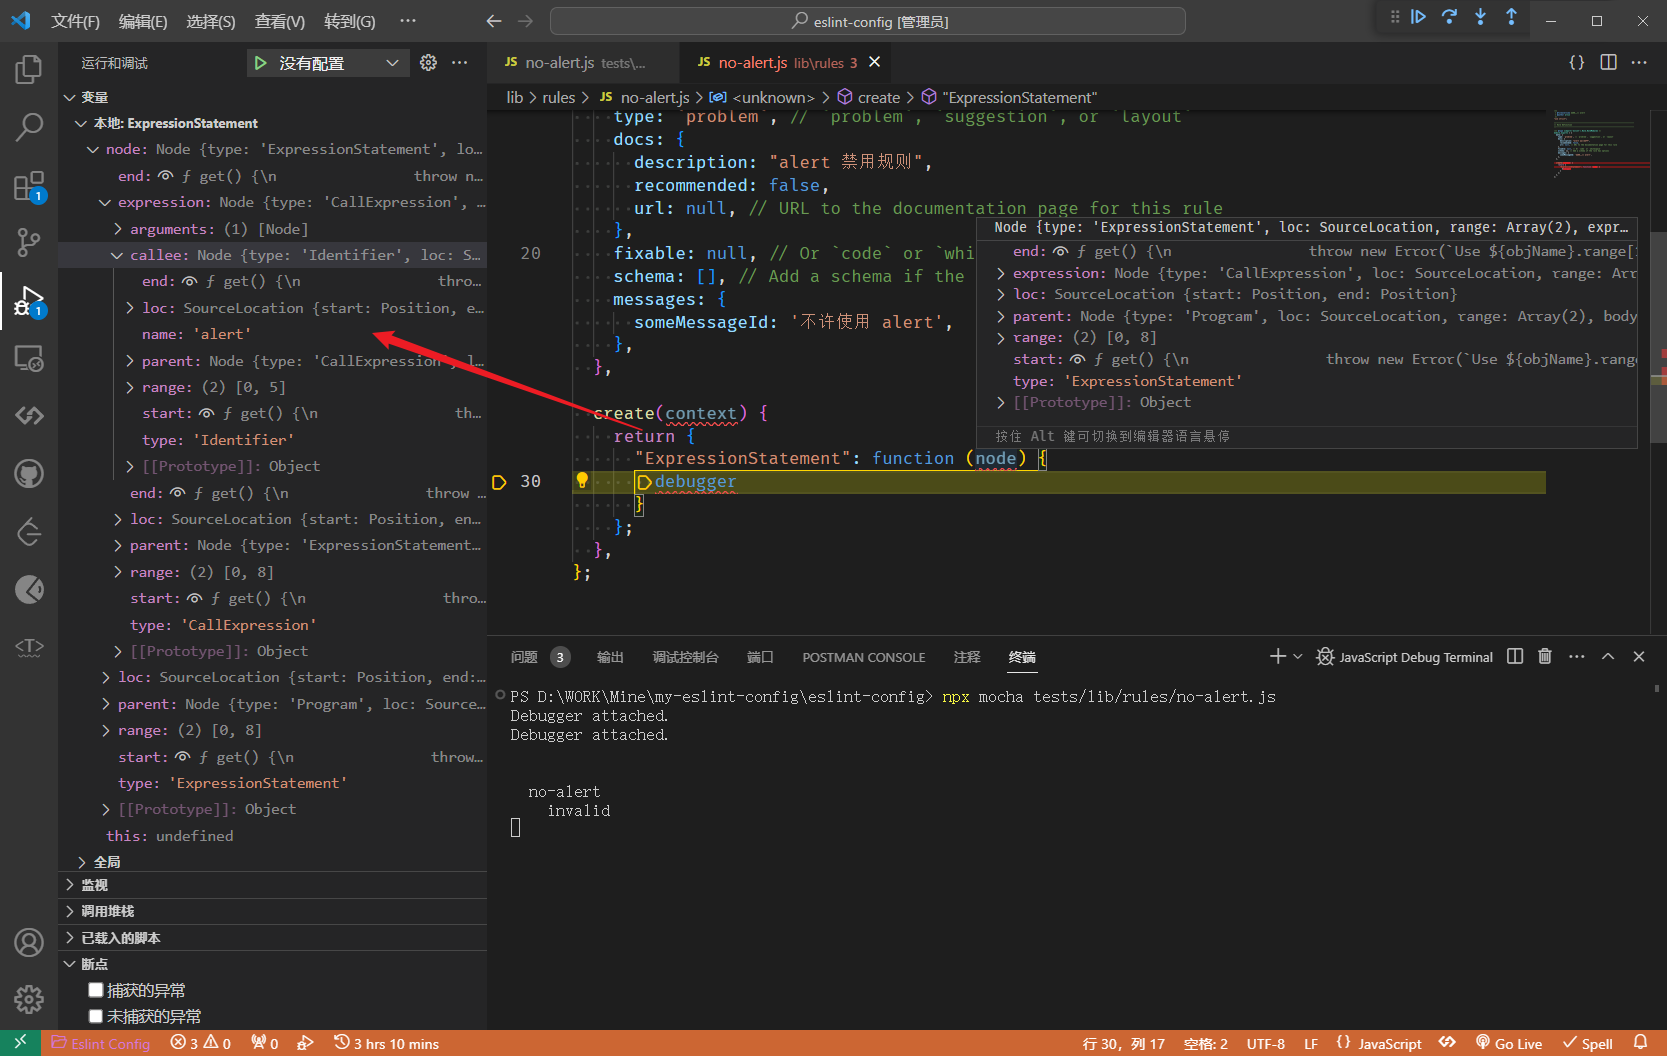1667x1056 pixels.
Task: Open the Remote Explorer view
Action: (29, 358)
